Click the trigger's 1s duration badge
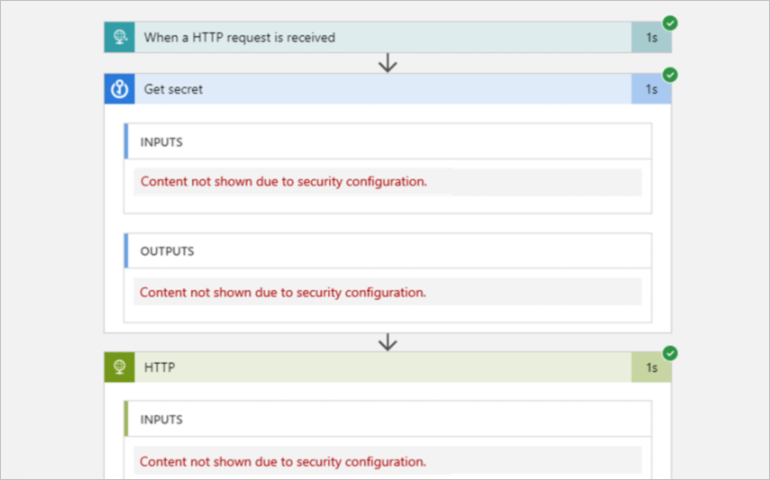 (x=651, y=38)
